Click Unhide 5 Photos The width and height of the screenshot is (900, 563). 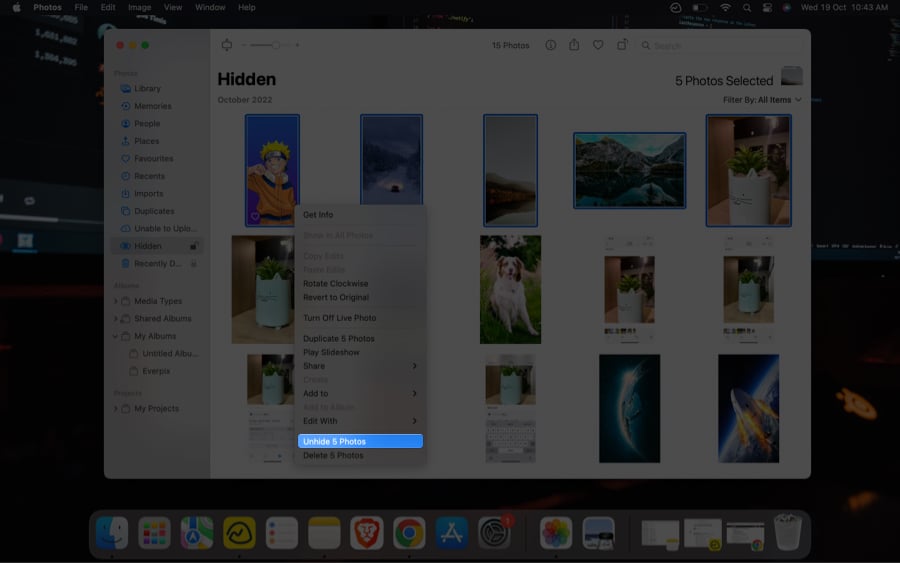pos(360,441)
